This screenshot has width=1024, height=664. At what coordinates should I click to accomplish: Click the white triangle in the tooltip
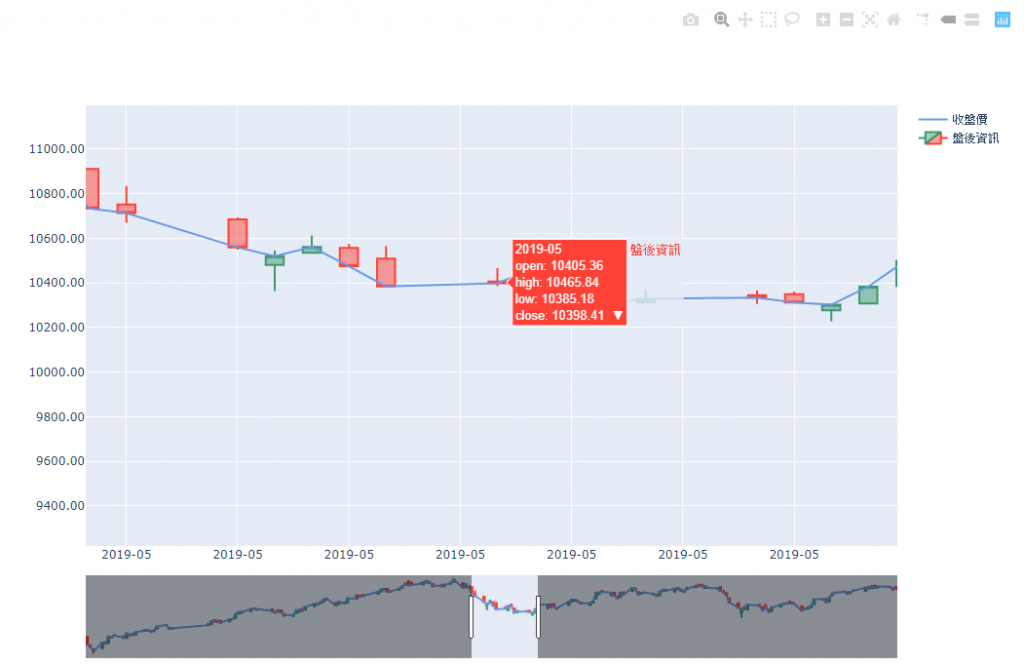618,316
